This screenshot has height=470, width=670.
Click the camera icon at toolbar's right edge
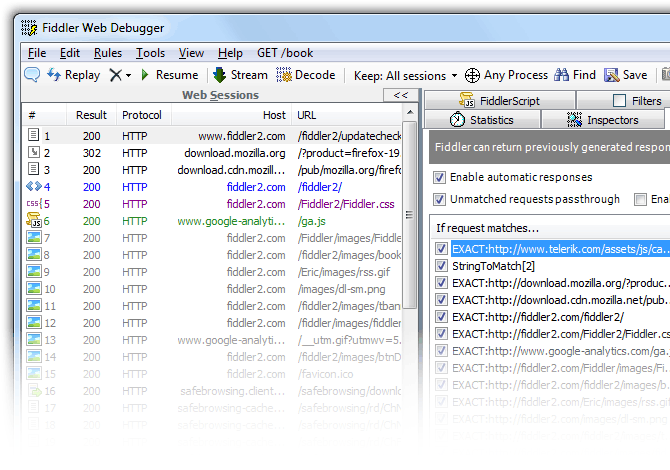666,75
